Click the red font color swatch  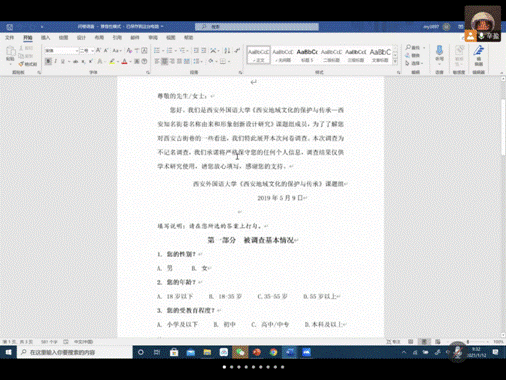click(124, 61)
